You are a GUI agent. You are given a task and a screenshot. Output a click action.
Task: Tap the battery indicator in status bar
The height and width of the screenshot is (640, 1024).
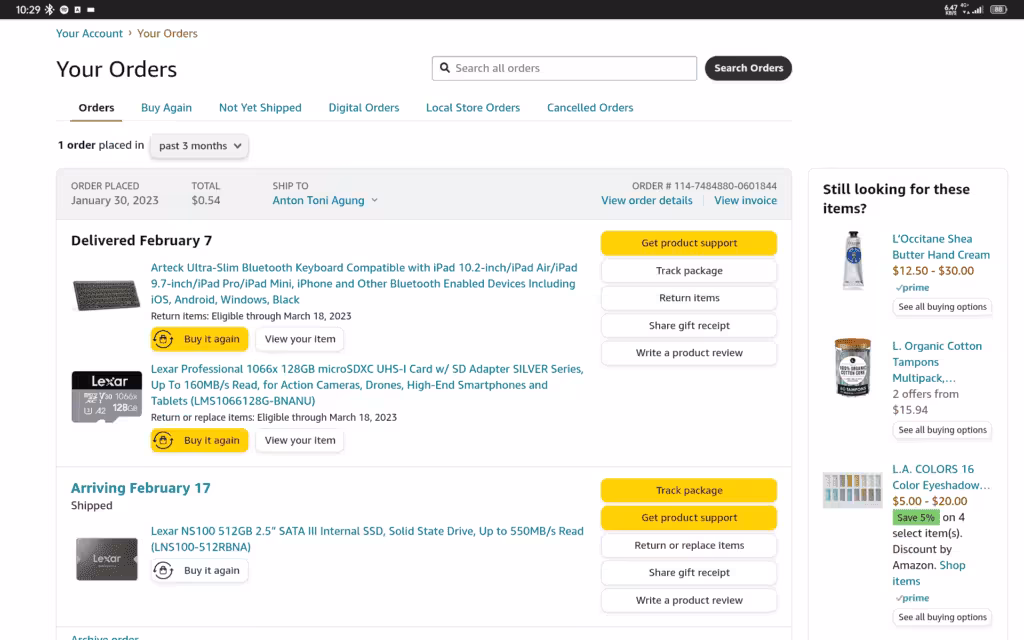(x=999, y=10)
